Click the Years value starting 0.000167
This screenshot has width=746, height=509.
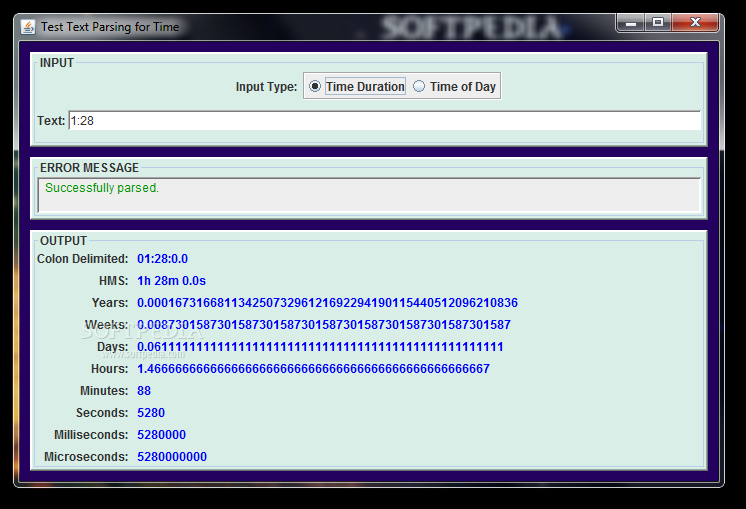pyautogui.click(x=327, y=303)
